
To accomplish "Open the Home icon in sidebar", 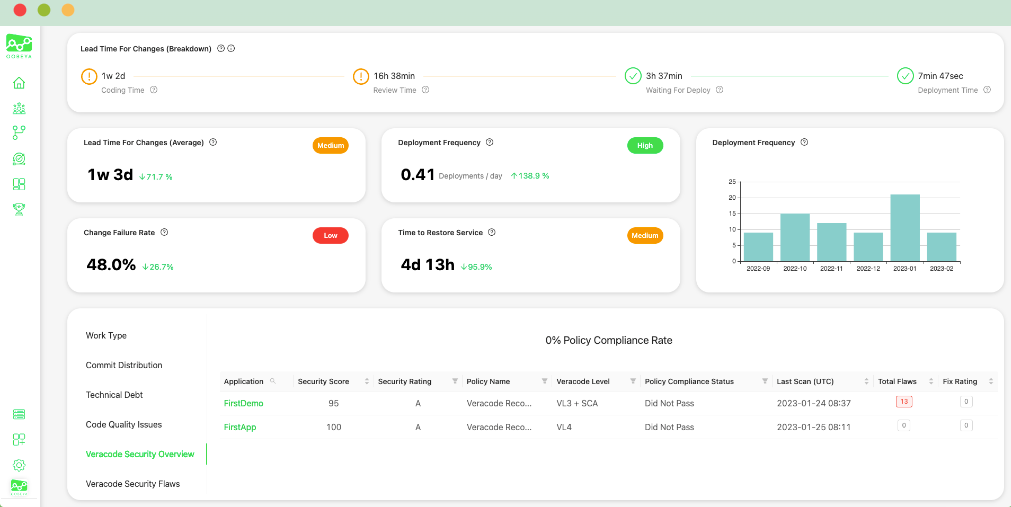I will tap(19, 83).
